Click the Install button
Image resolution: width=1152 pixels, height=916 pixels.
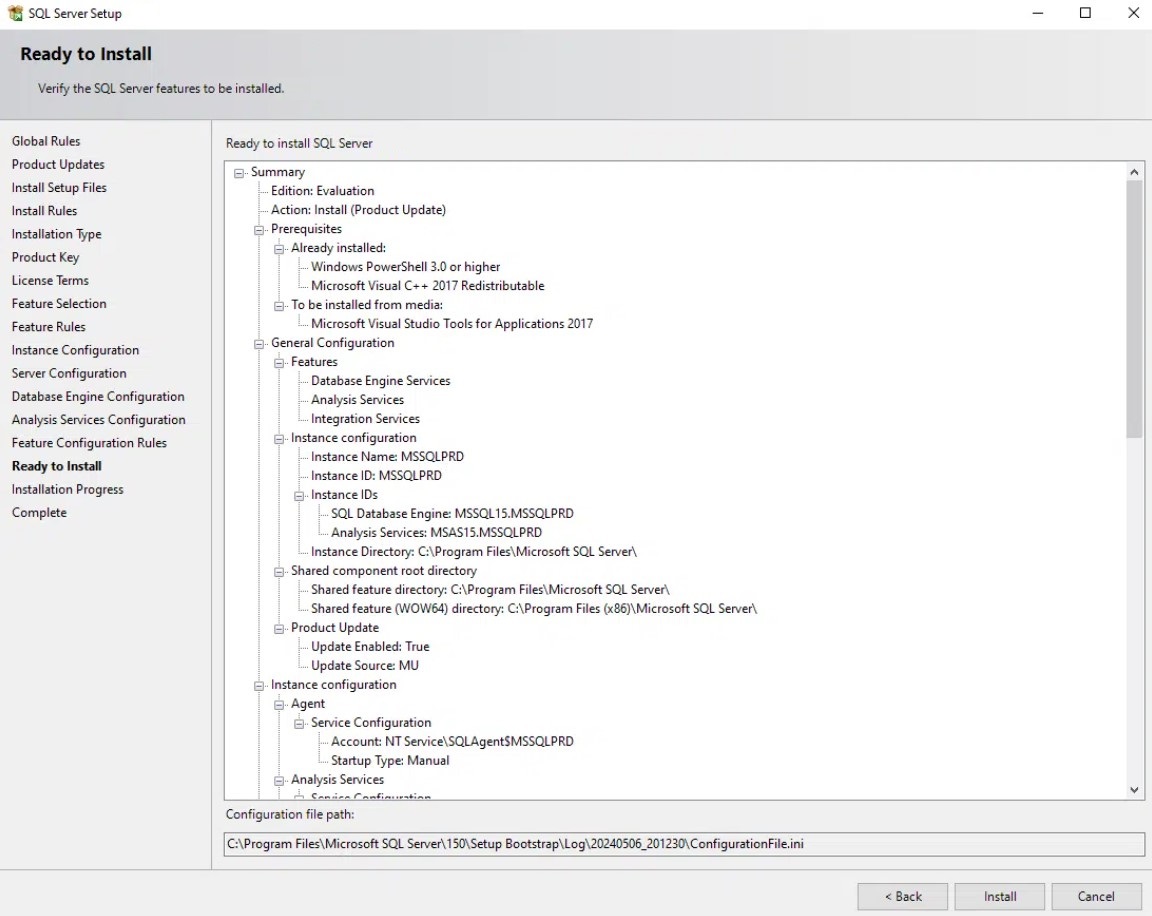[1000, 896]
